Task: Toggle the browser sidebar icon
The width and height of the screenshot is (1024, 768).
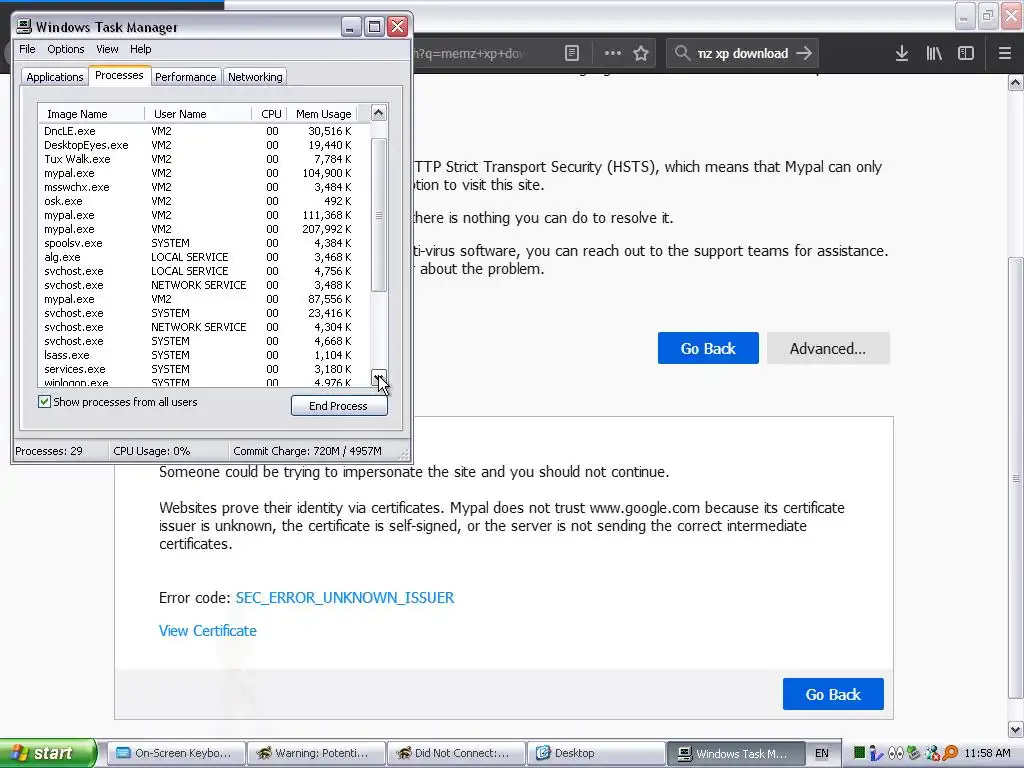Action: point(966,53)
